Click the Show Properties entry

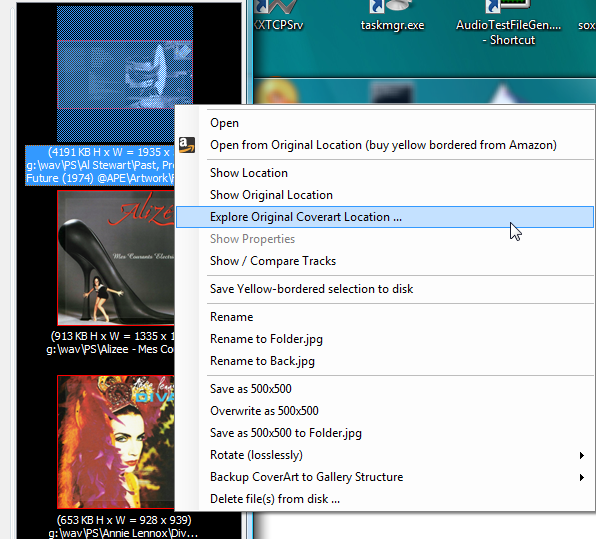pyautogui.click(x=385, y=239)
